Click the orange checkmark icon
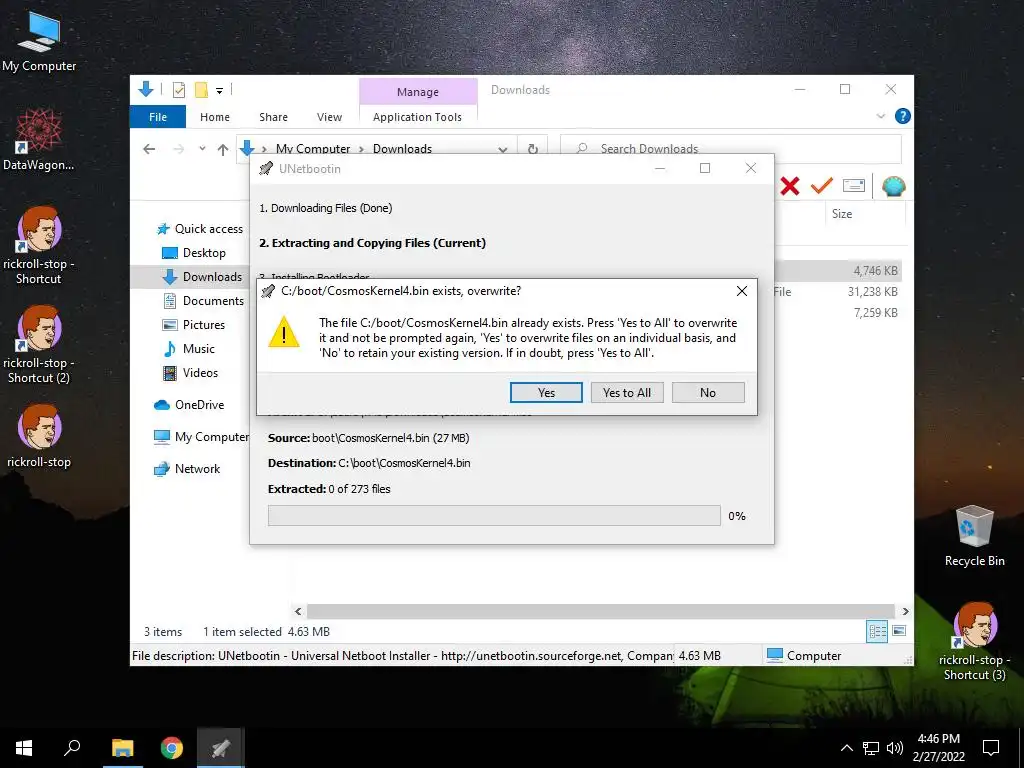The image size is (1024, 768). pyautogui.click(x=822, y=186)
